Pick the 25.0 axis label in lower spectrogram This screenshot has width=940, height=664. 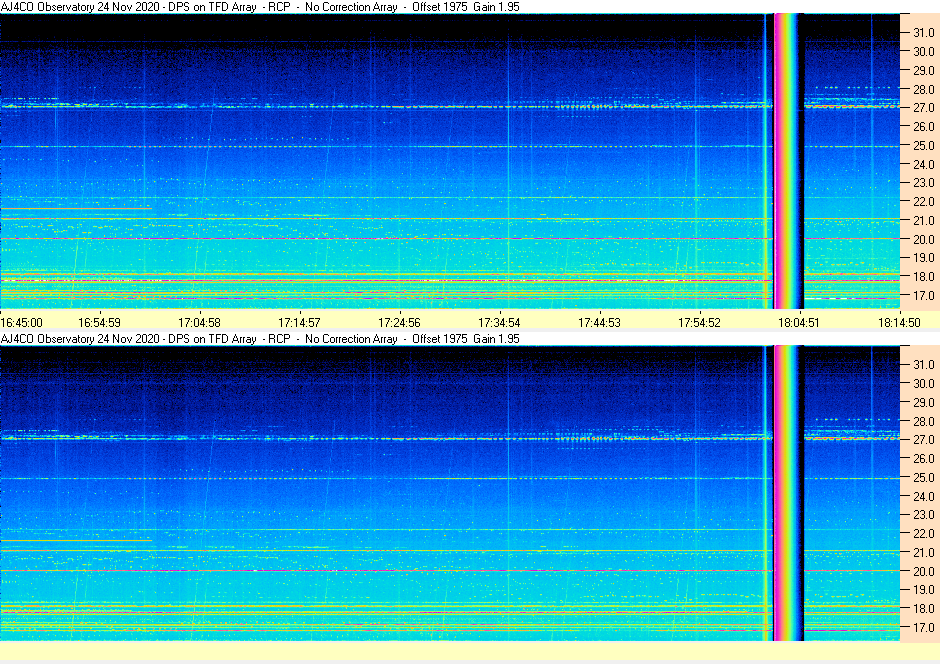tap(924, 478)
